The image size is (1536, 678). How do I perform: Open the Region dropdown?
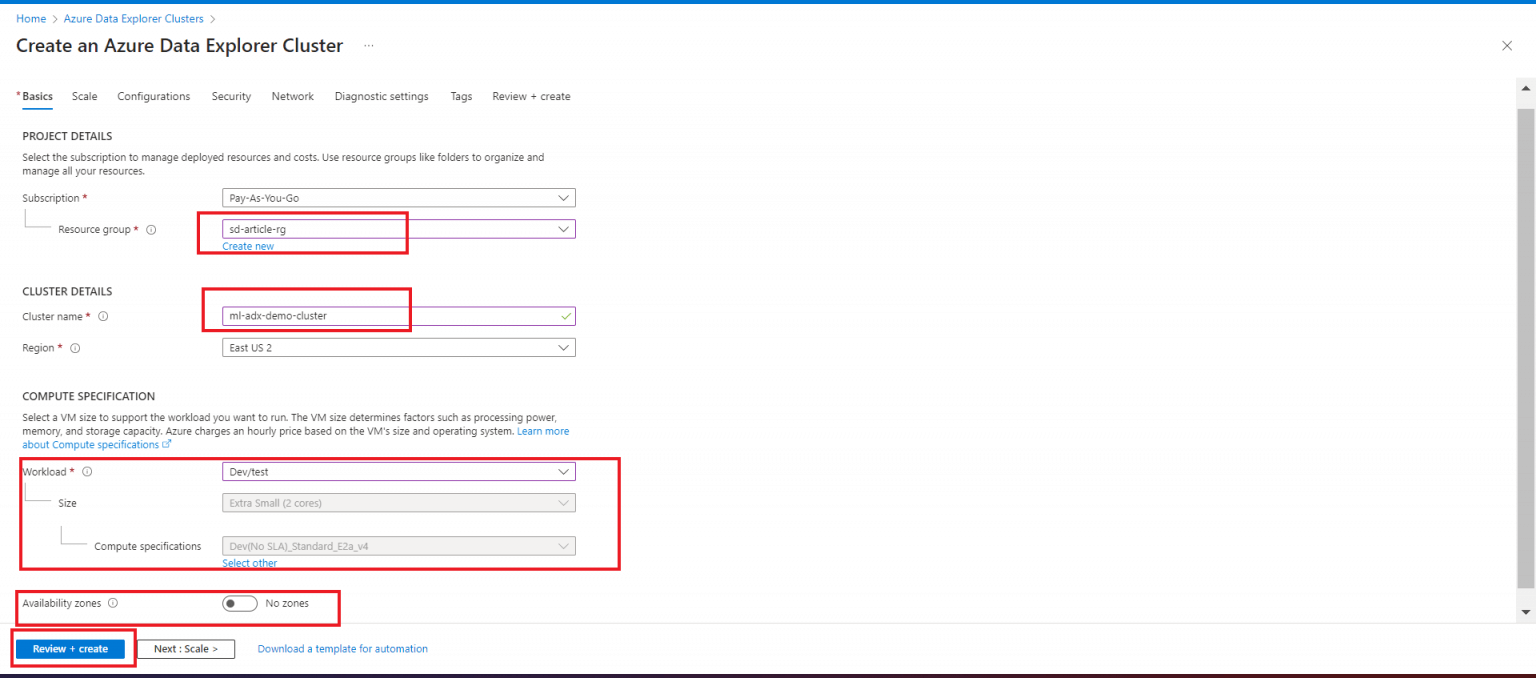coord(399,348)
